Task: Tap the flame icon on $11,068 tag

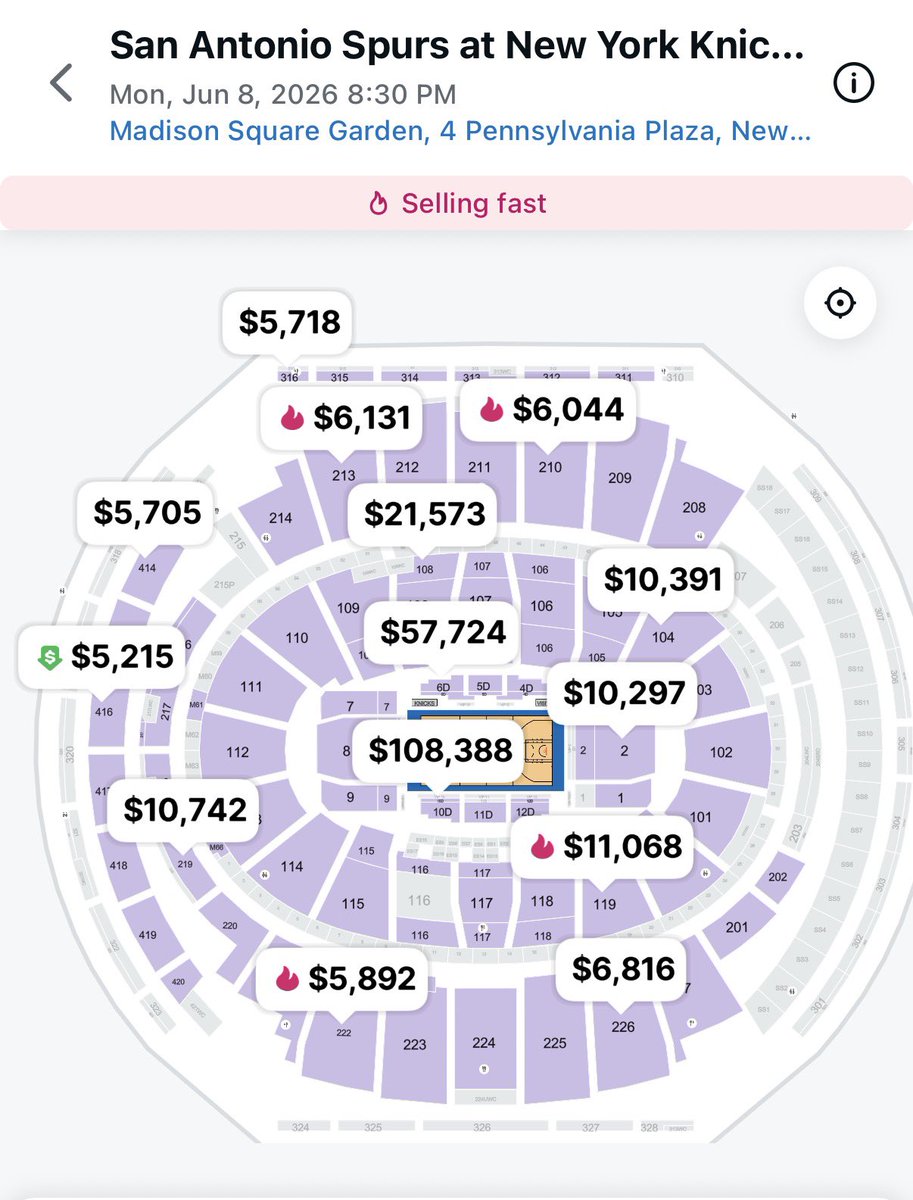Action: 542,847
